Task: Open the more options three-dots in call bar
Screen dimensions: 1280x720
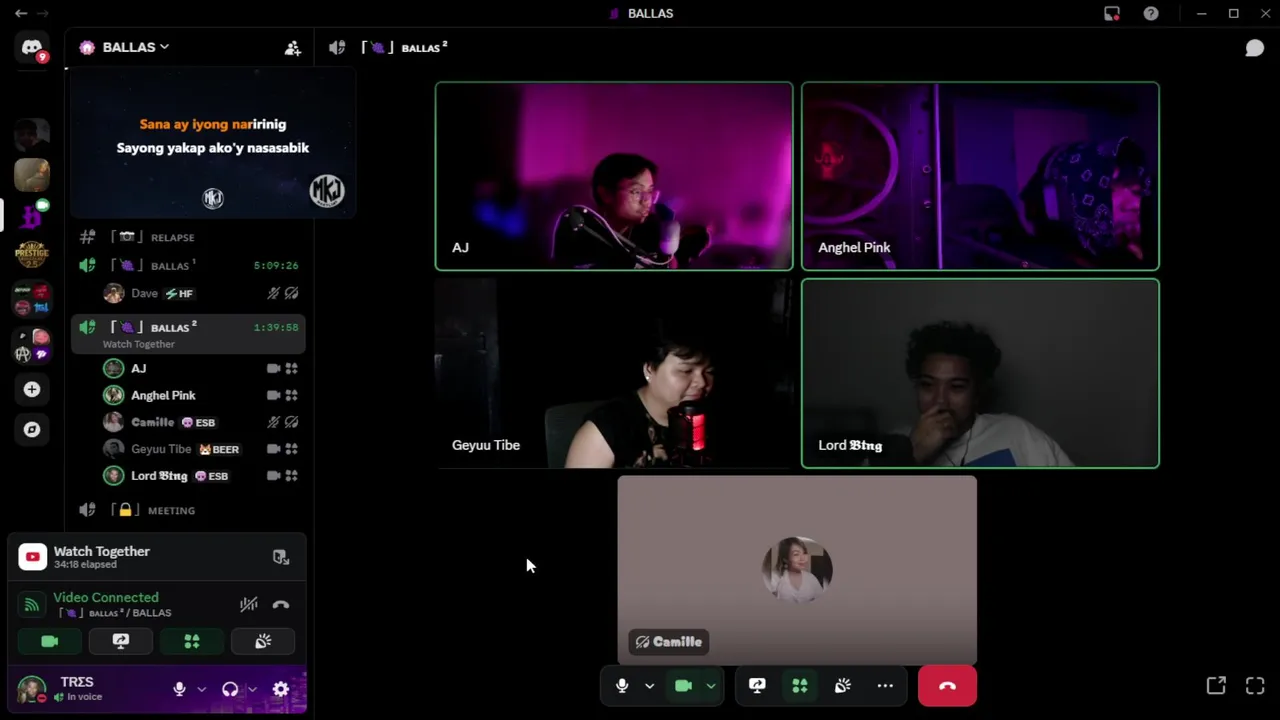Action: [885, 685]
